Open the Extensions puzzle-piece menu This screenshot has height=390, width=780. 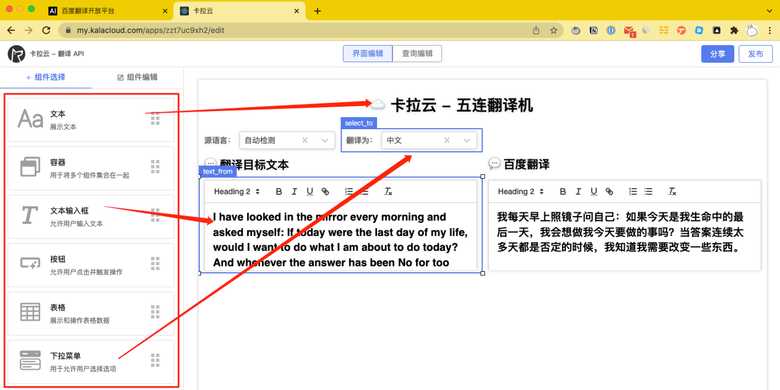pos(734,30)
